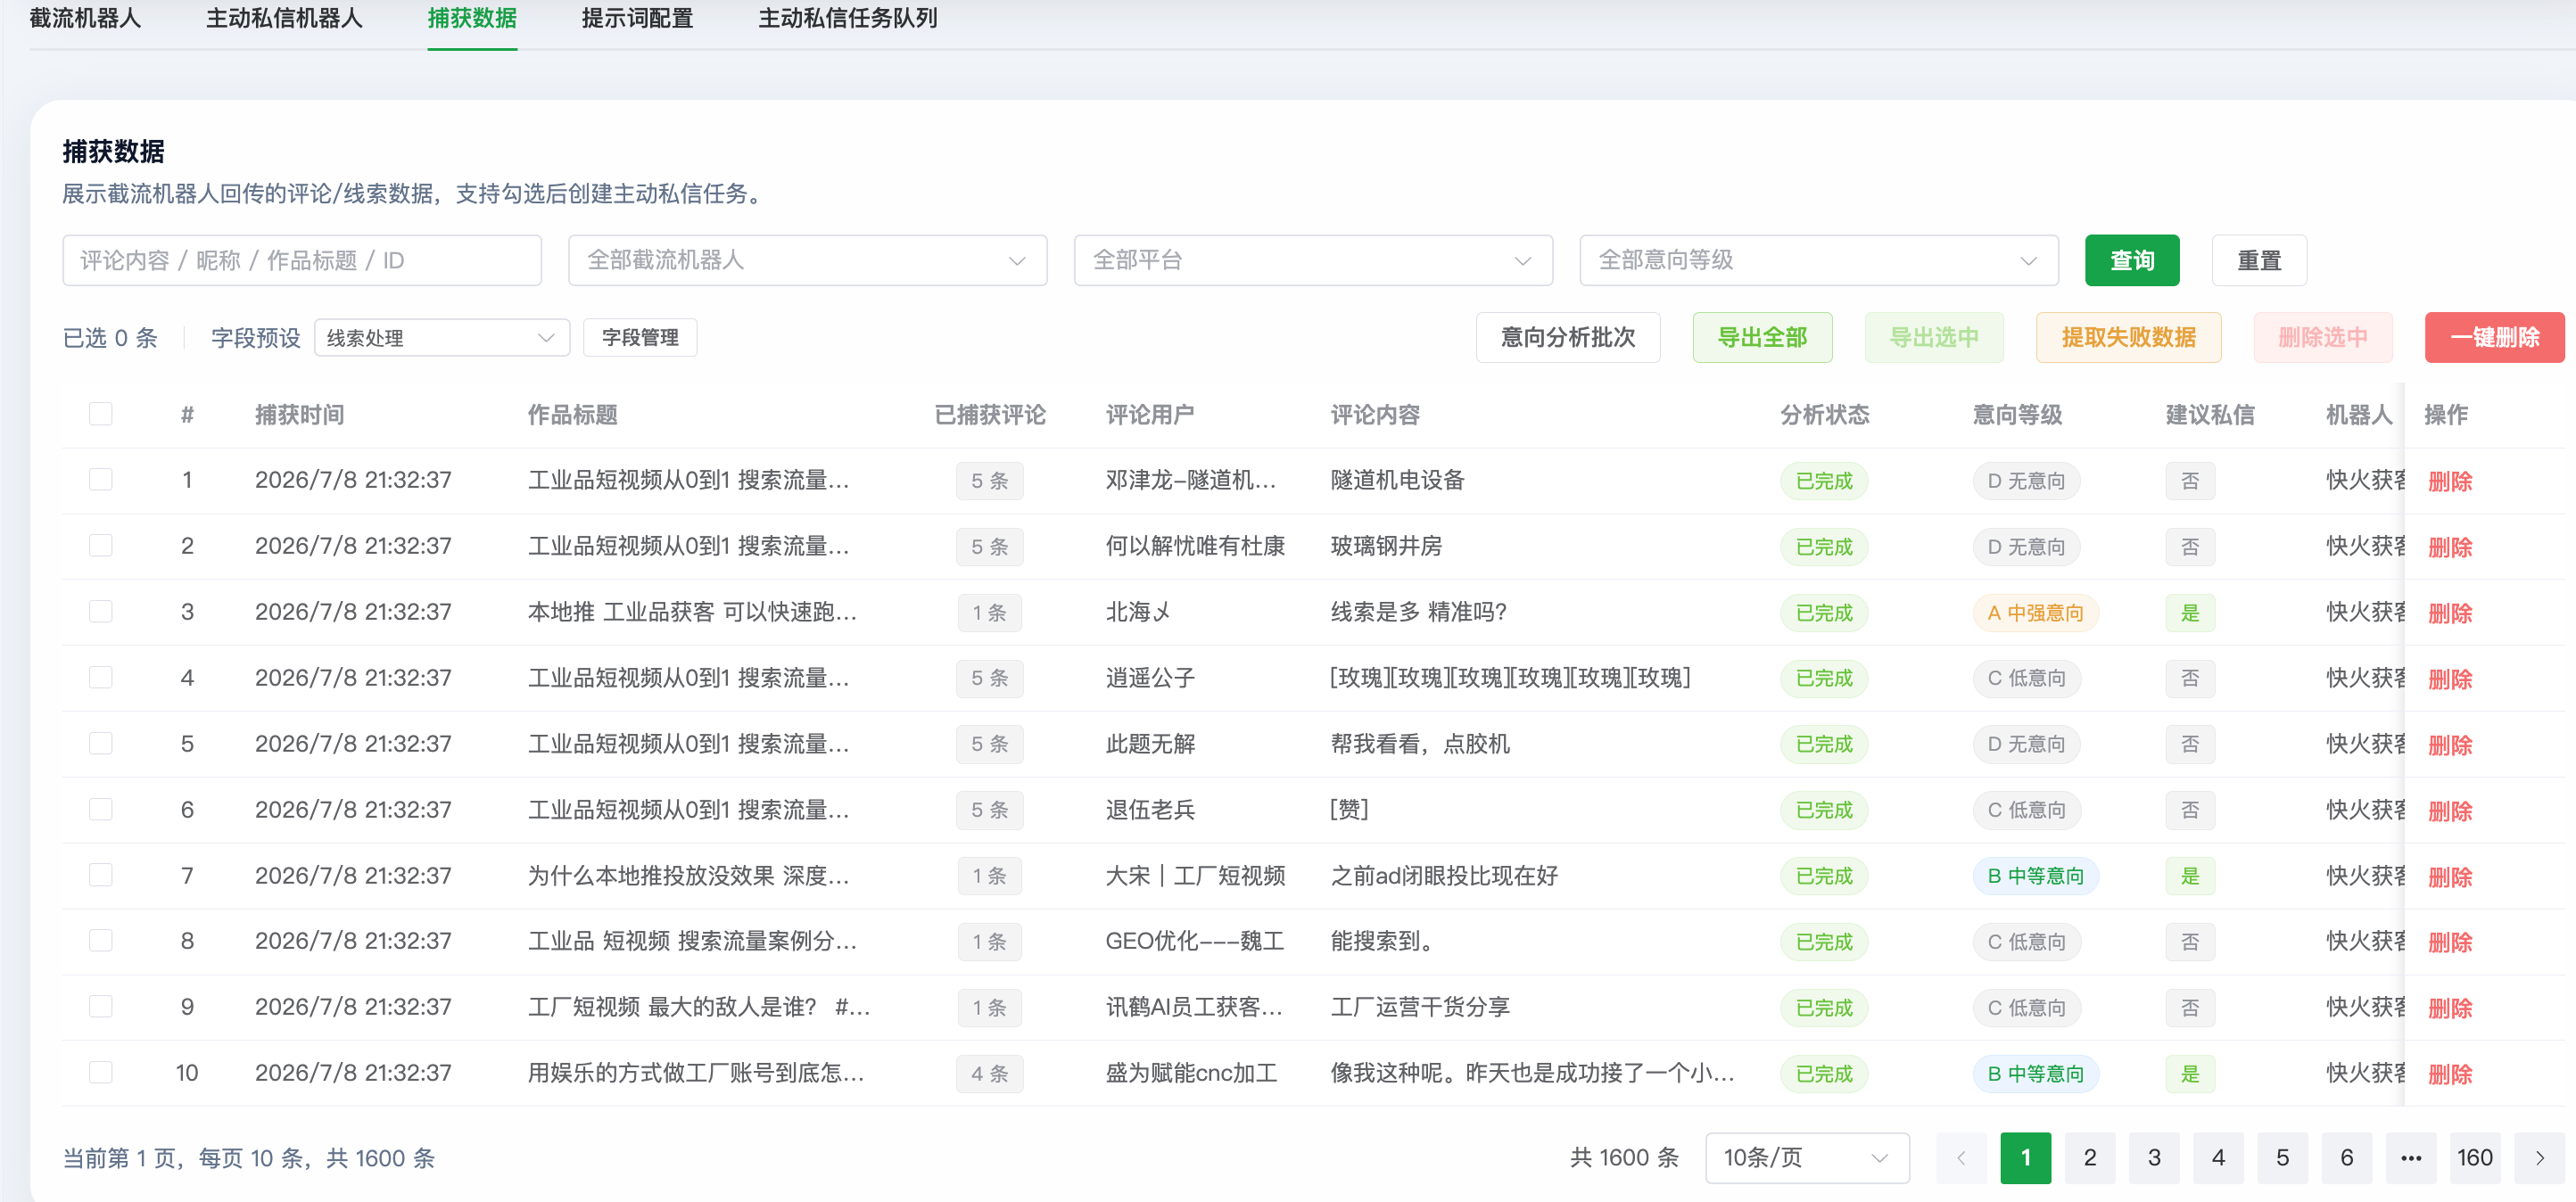Viewport: 2576px width, 1202px height.
Task: Go to the previous page arrow
Action: (1961, 1158)
